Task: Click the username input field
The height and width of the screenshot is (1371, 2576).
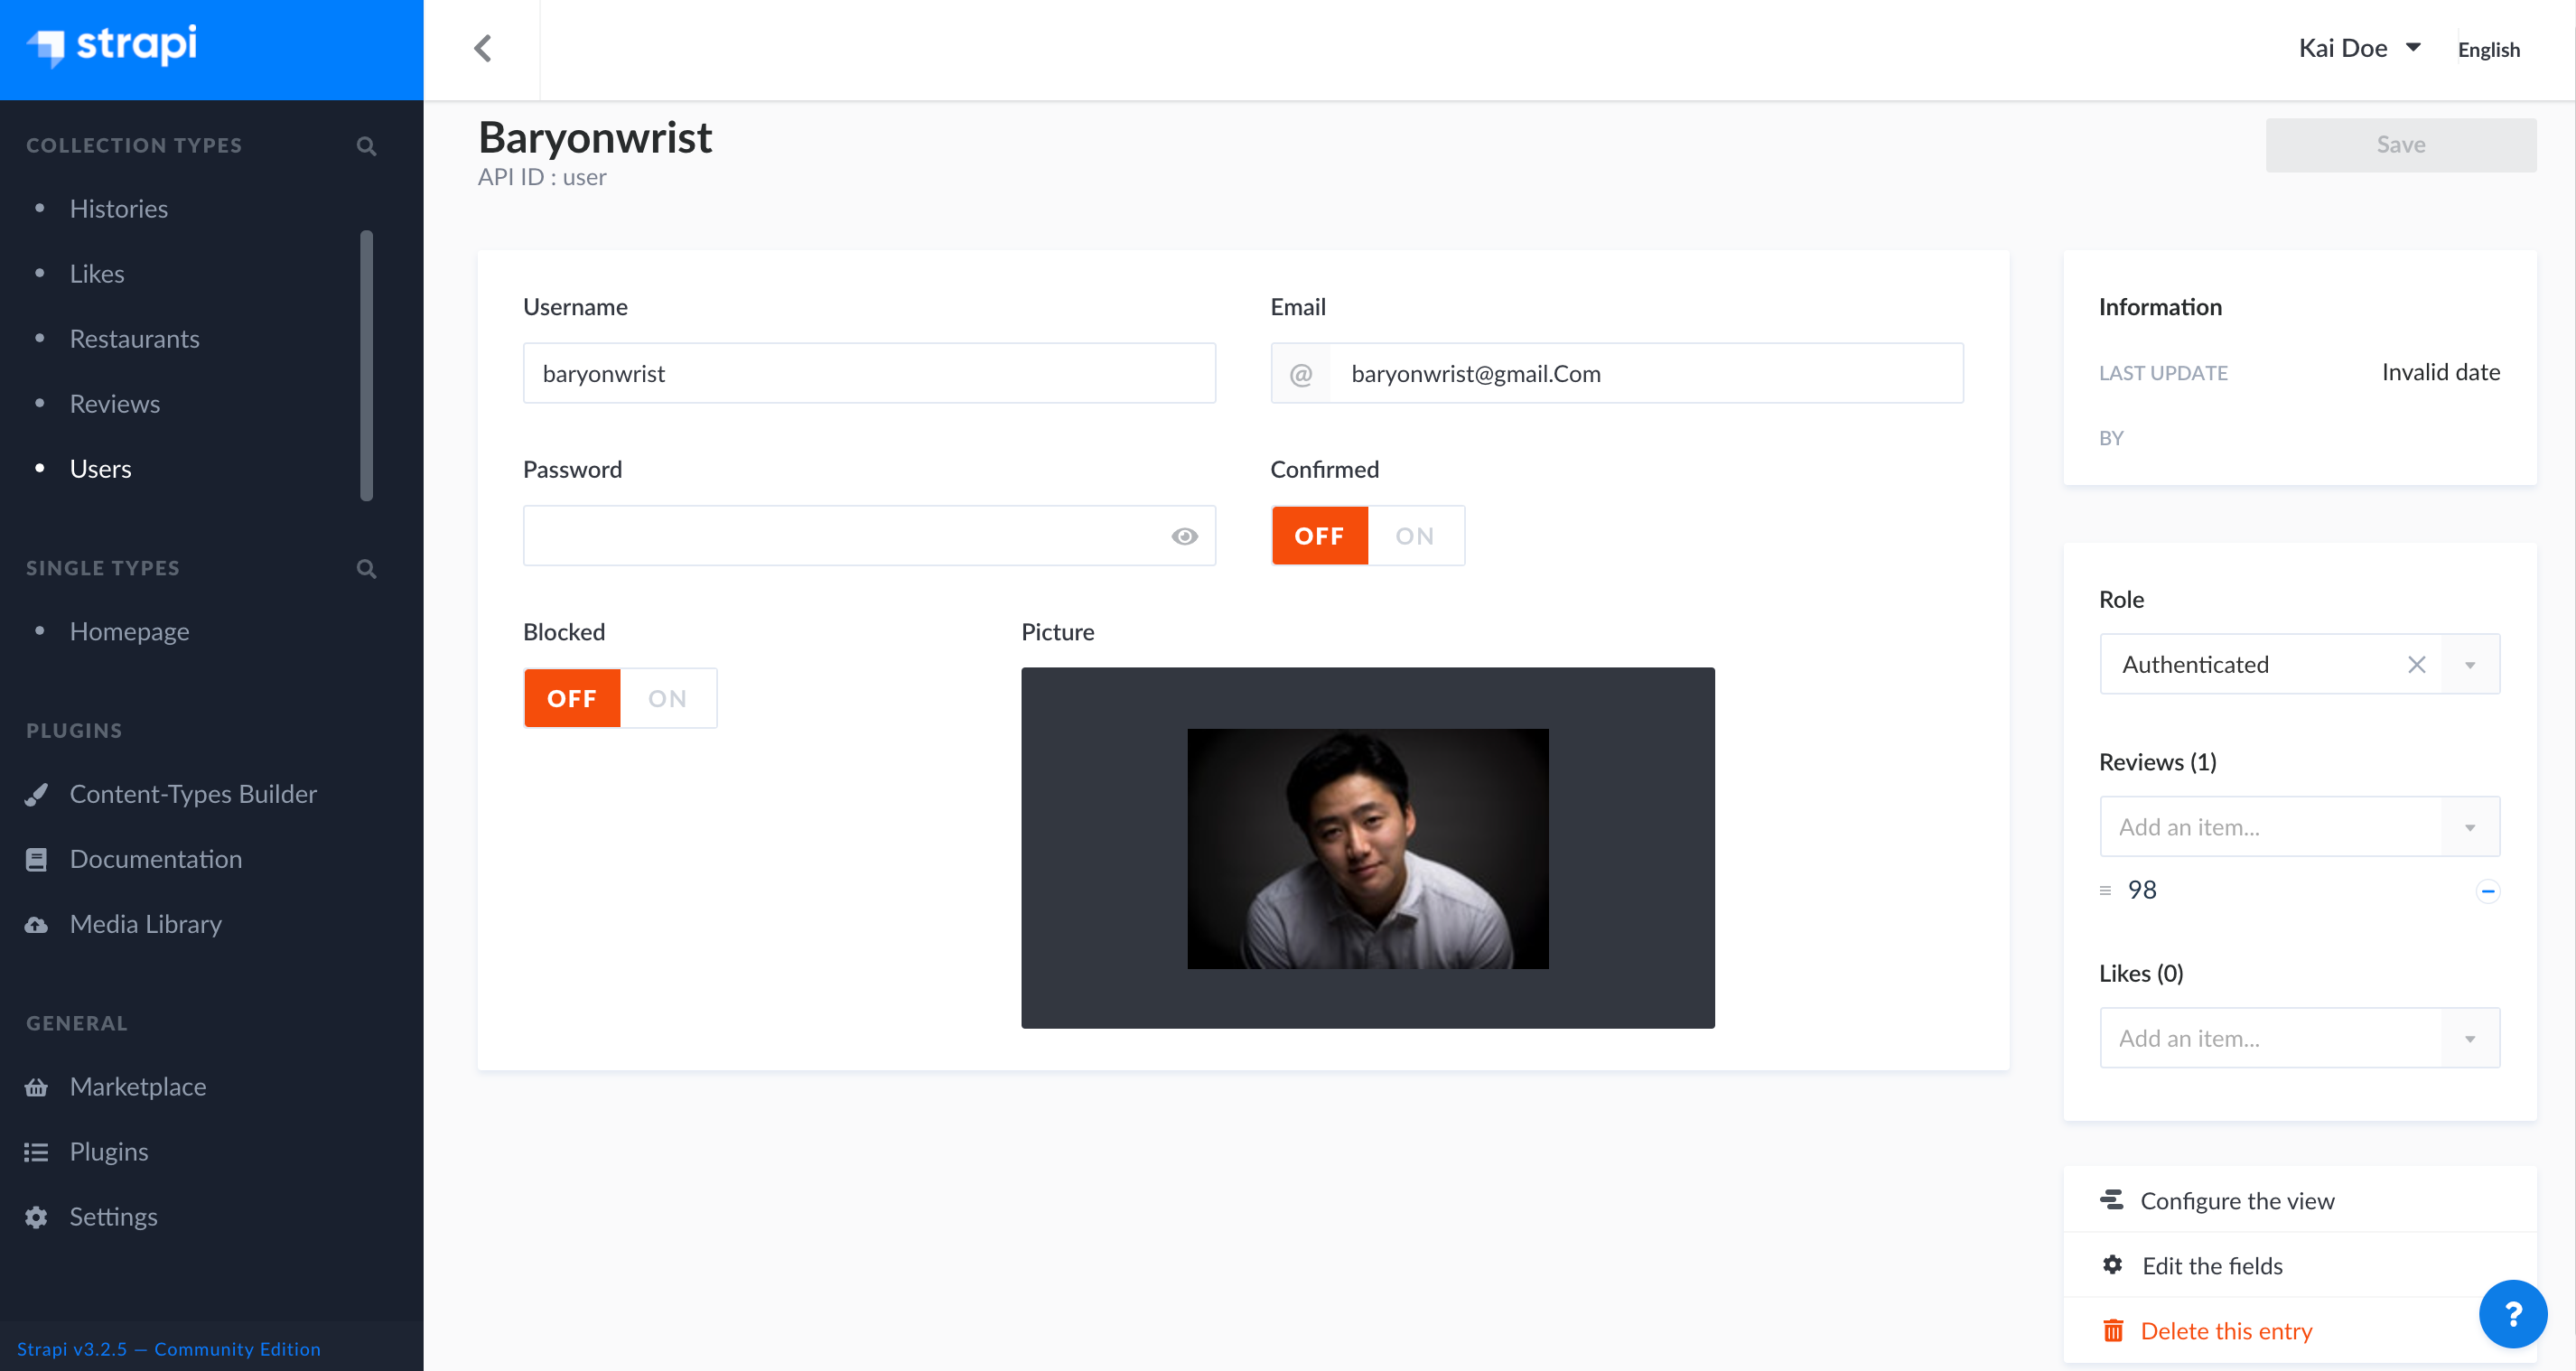Action: point(869,373)
